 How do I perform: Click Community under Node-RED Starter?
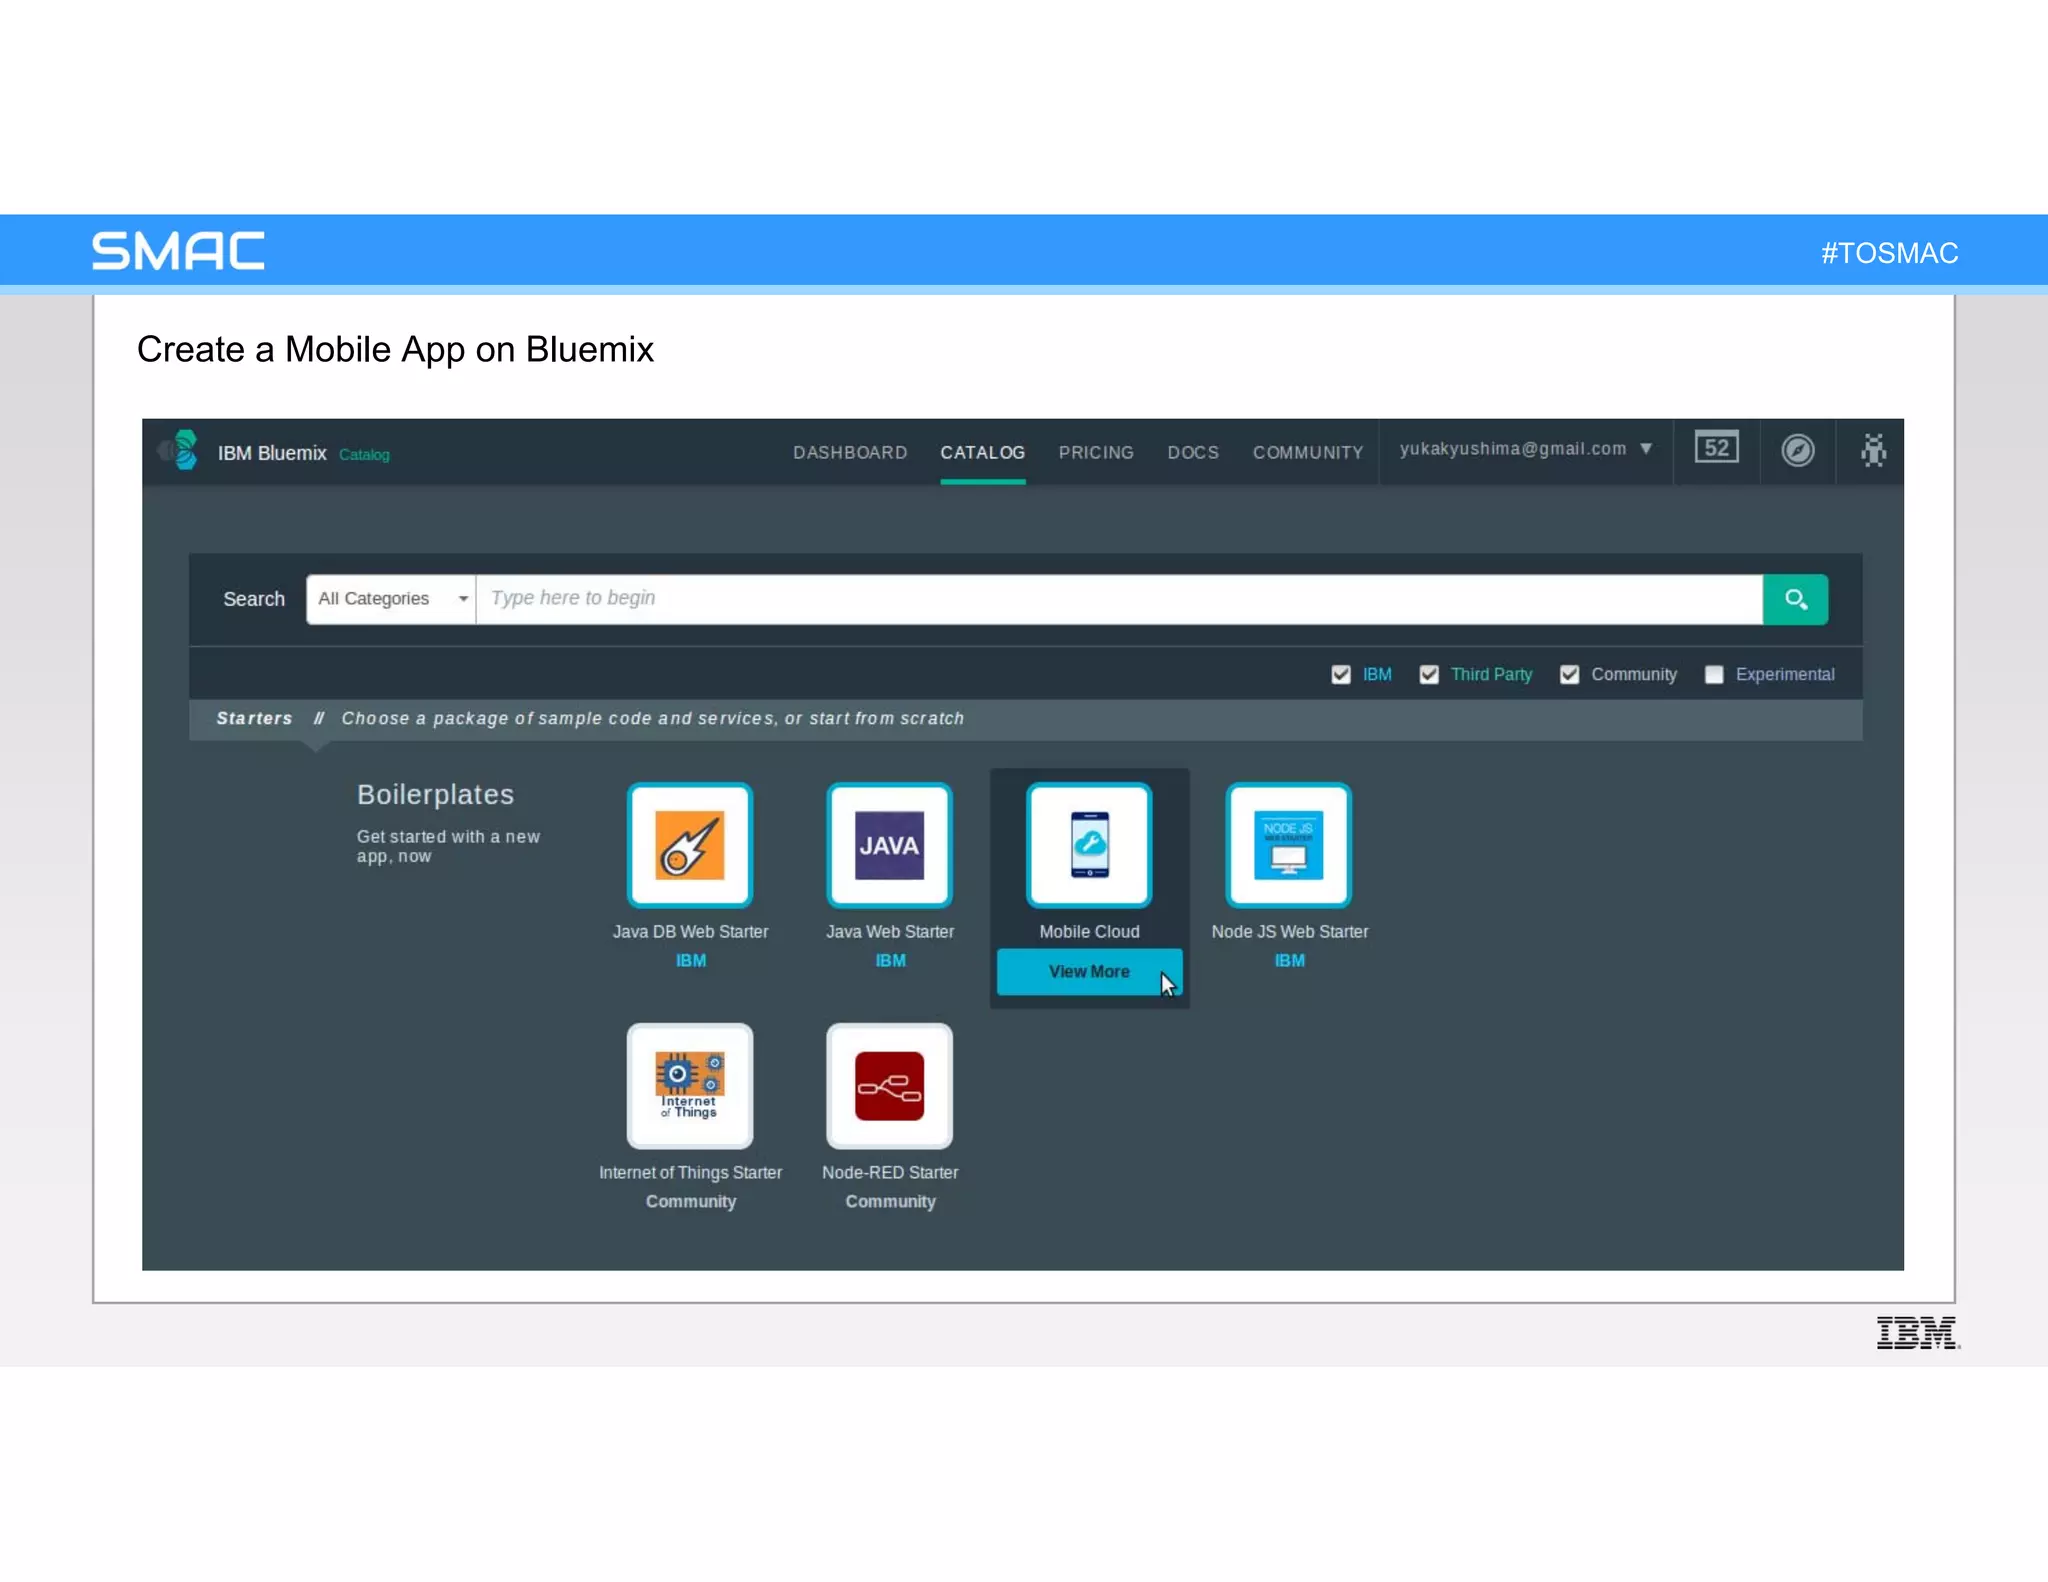(x=890, y=1201)
